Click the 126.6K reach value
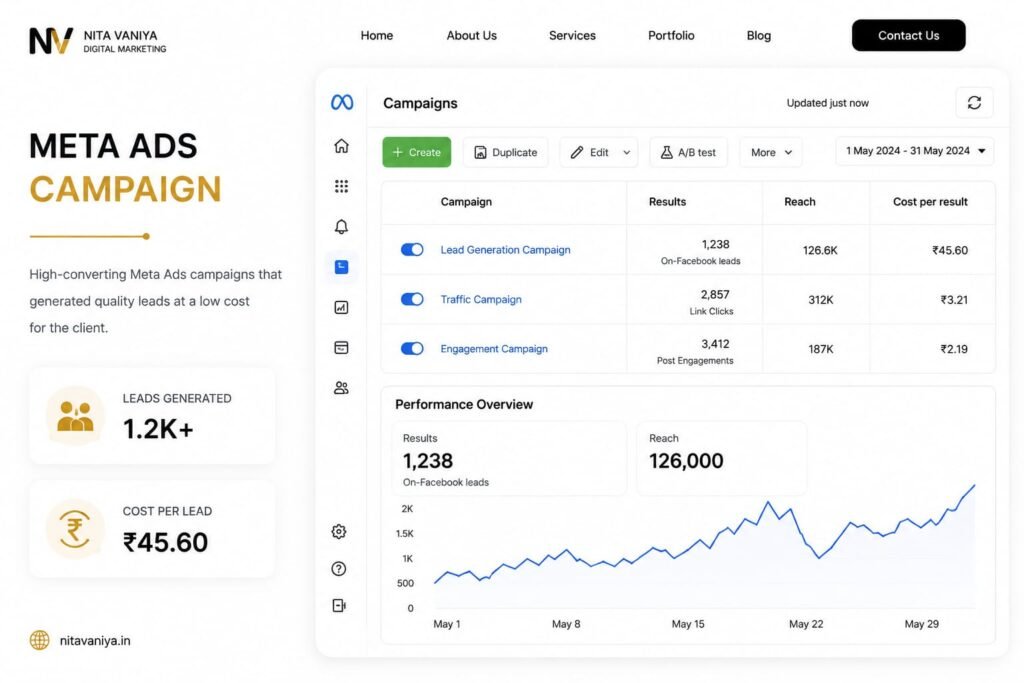1024x683 pixels. click(x=820, y=250)
